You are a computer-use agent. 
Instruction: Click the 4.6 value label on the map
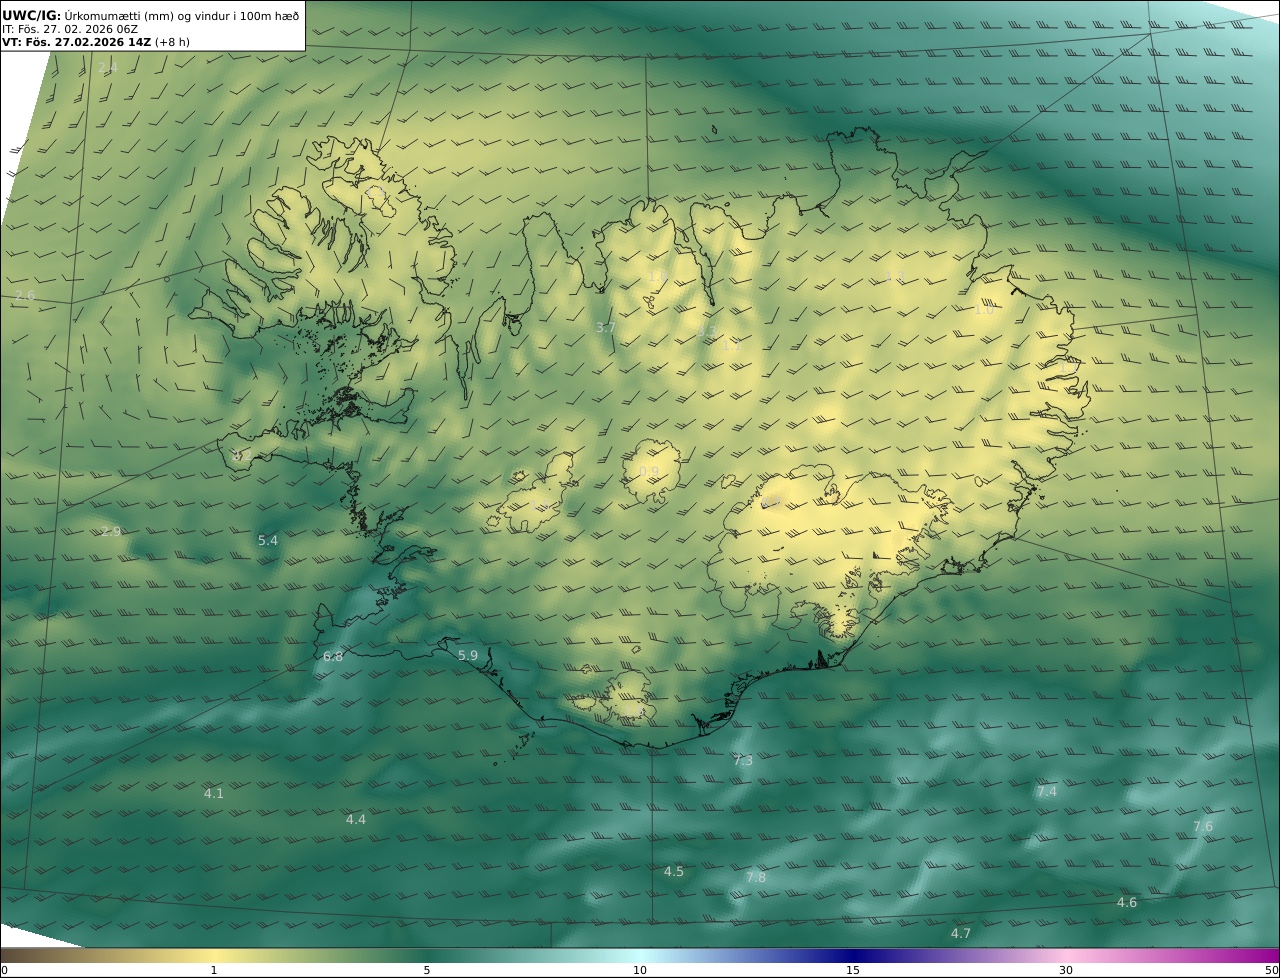(x=1127, y=903)
